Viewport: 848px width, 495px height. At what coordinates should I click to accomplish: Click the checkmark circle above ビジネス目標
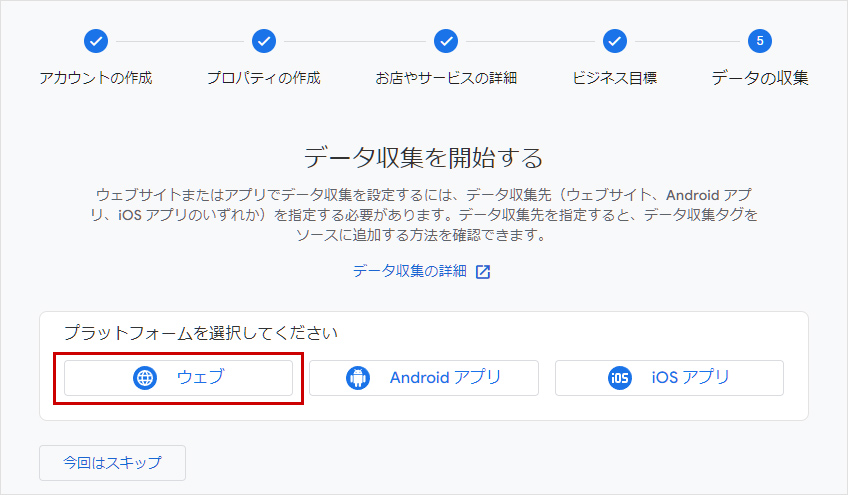click(x=615, y=41)
